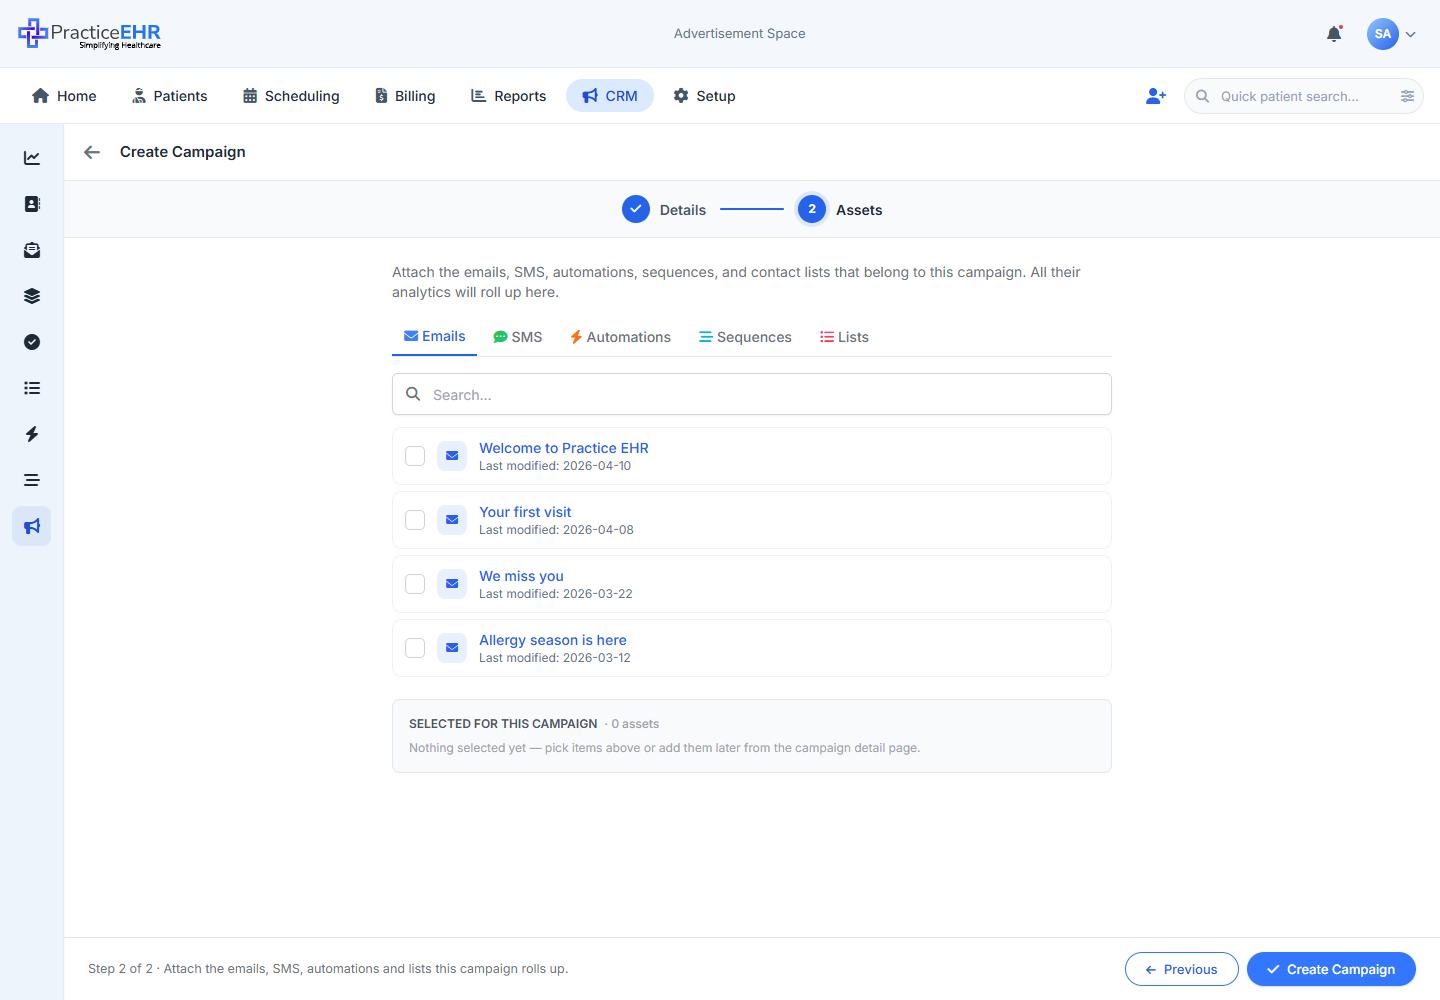1440x1000 pixels.
Task: Click the Your first visit envelope icon
Action: click(x=452, y=520)
